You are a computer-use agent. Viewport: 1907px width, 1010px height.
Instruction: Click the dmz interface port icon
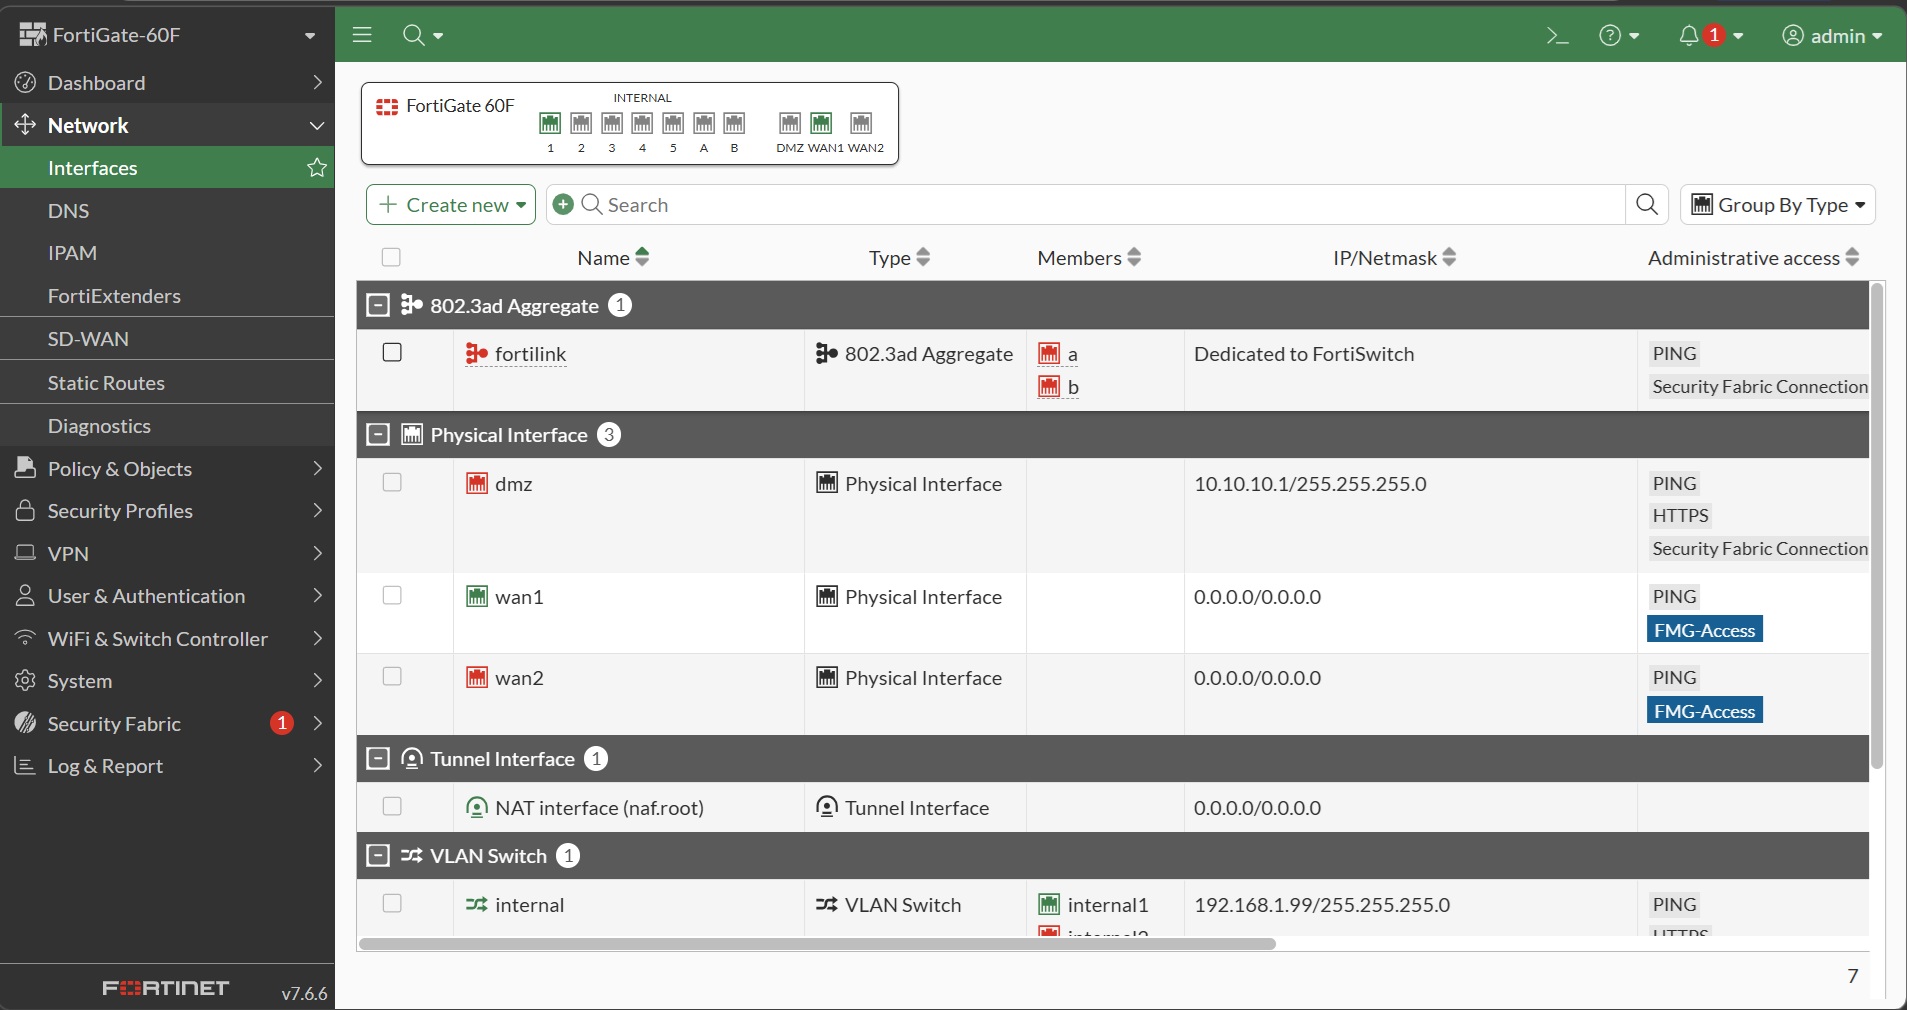pos(477,484)
